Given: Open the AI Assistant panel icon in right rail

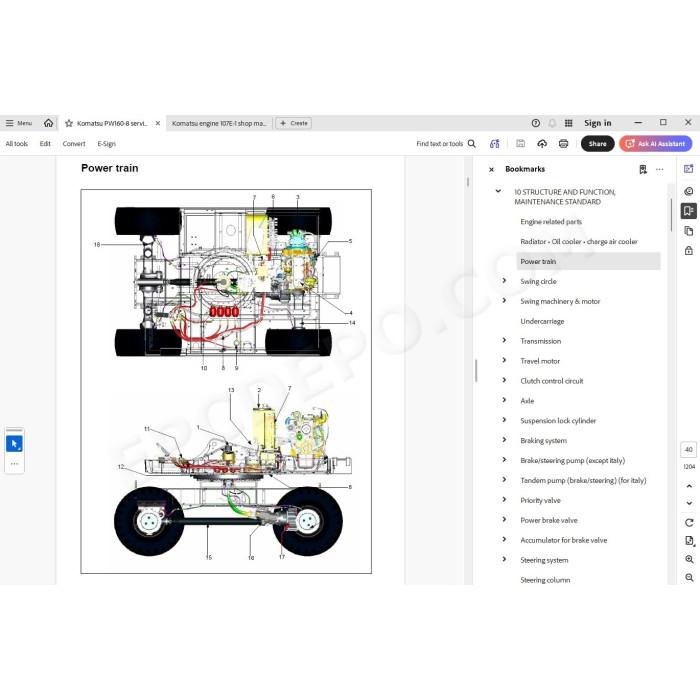Looking at the screenshot, I should 688,169.
